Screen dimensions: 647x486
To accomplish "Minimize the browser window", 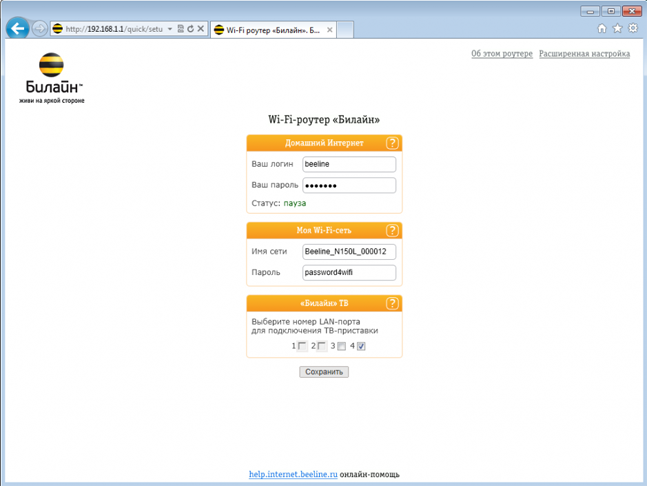I will coord(590,11).
